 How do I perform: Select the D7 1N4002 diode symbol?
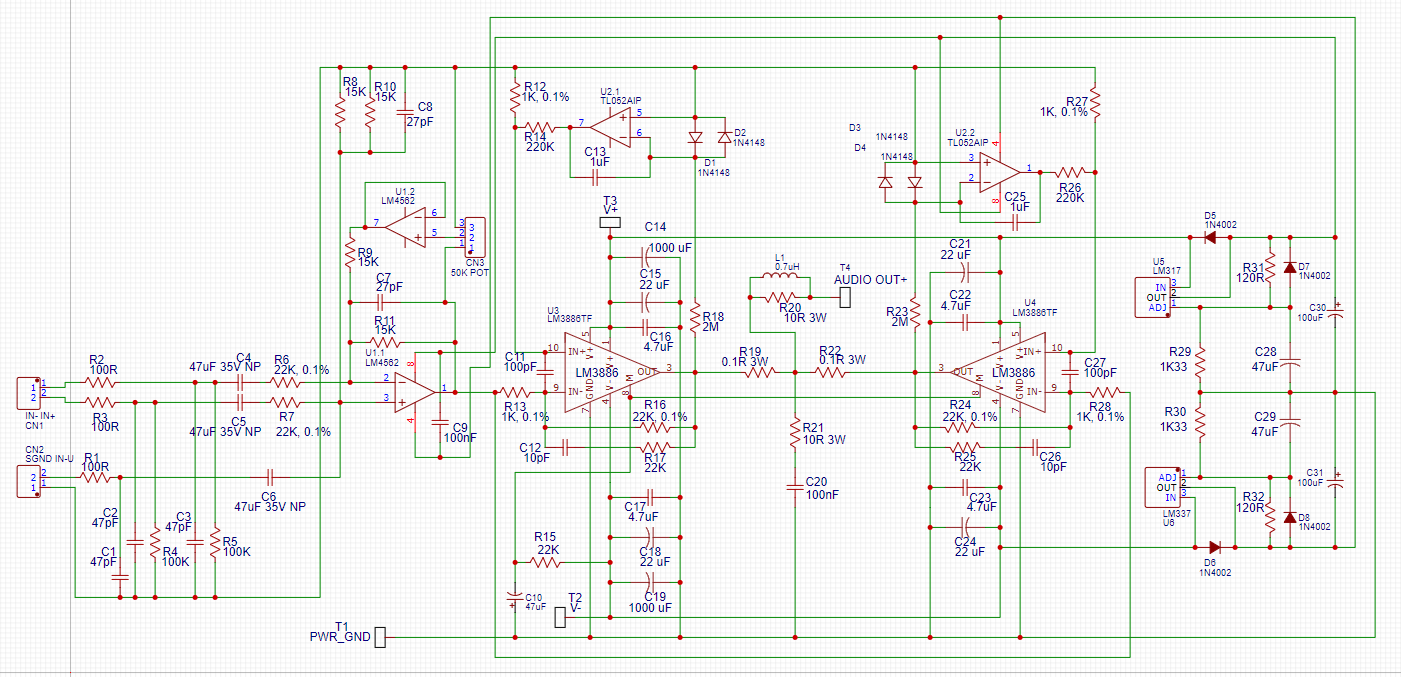(1290, 267)
